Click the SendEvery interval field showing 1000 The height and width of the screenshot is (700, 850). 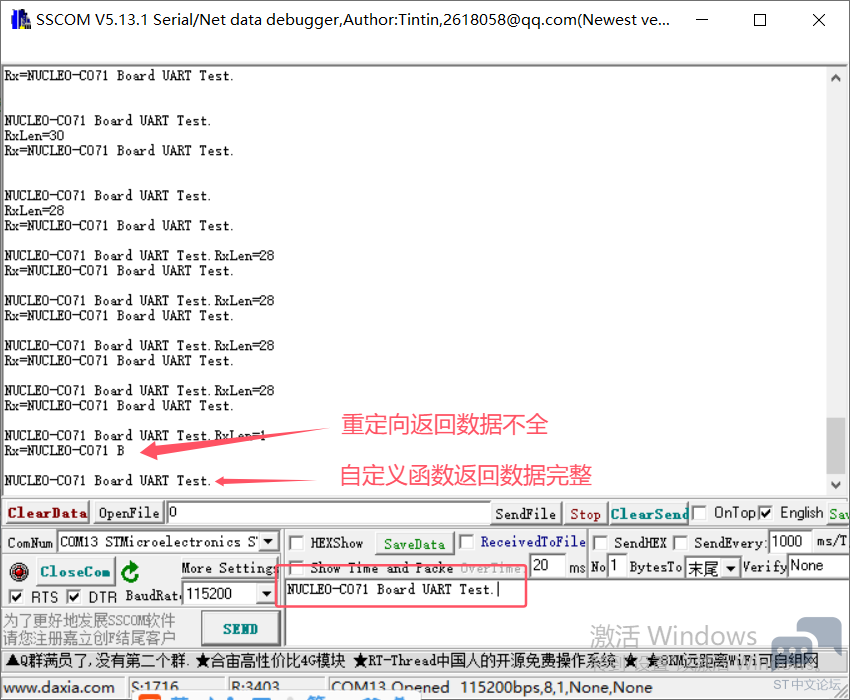coord(789,541)
